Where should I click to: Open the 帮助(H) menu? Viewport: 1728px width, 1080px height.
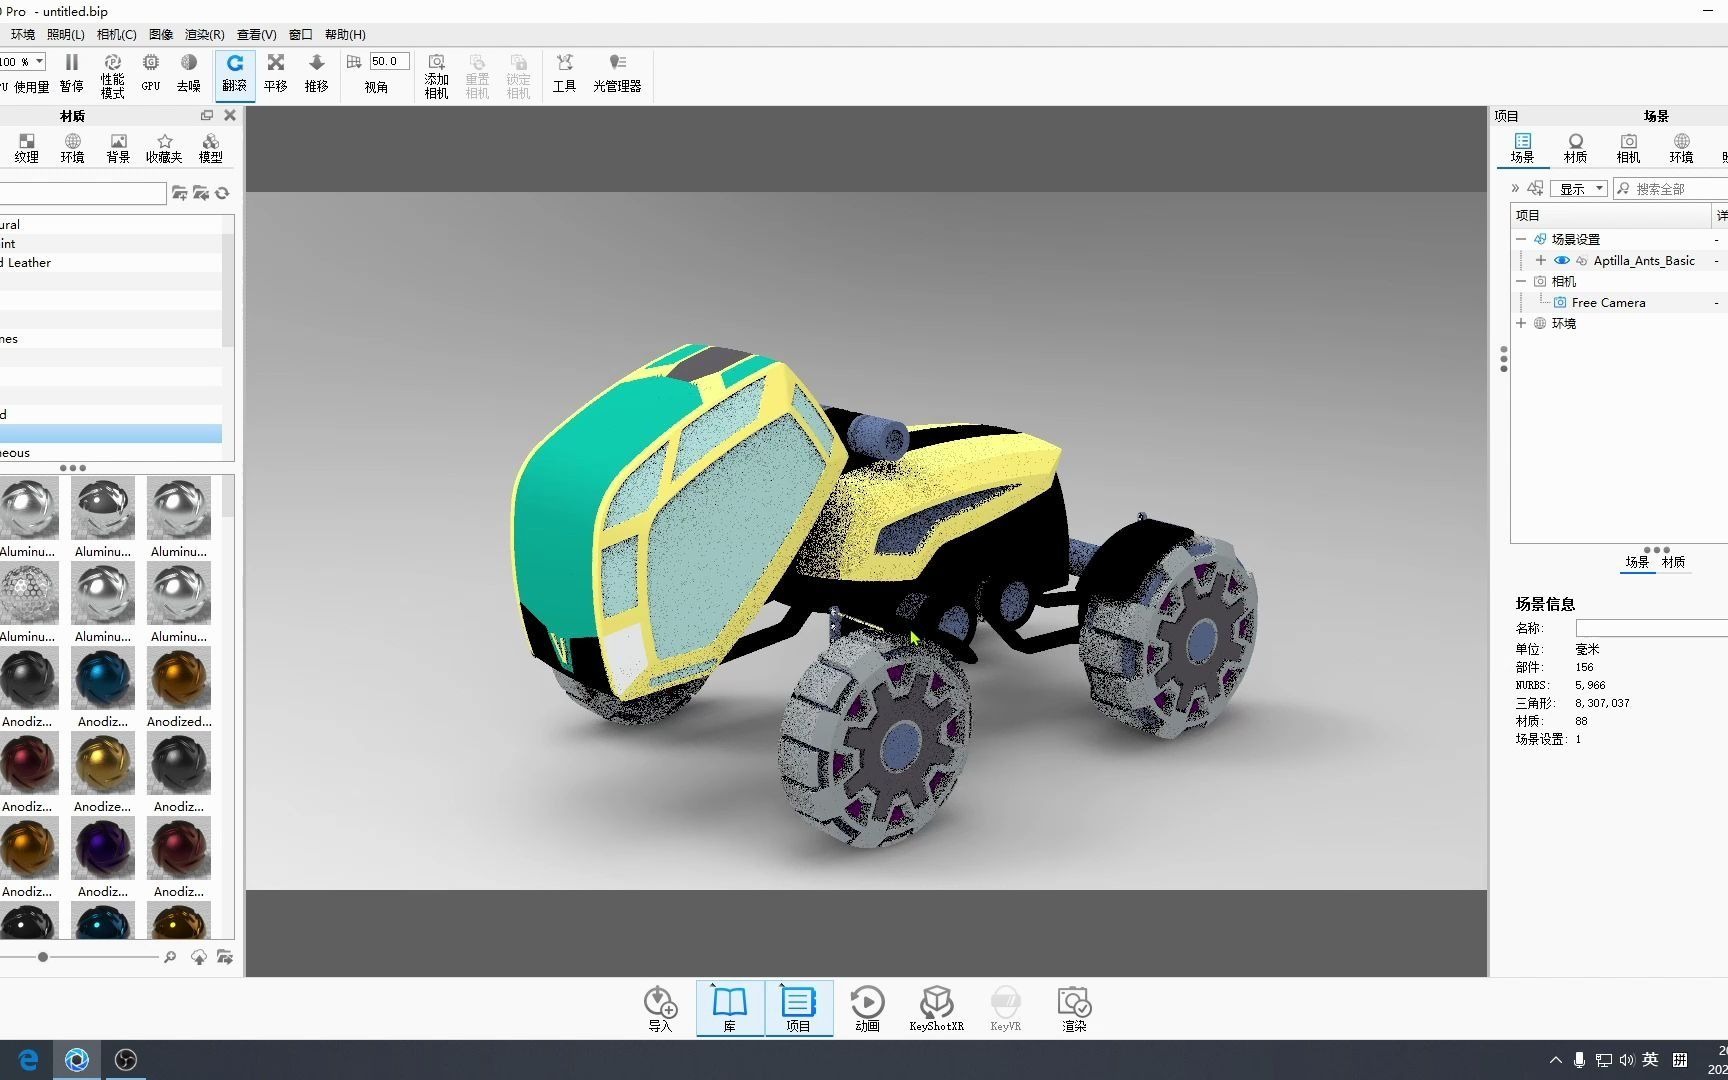pyautogui.click(x=345, y=35)
